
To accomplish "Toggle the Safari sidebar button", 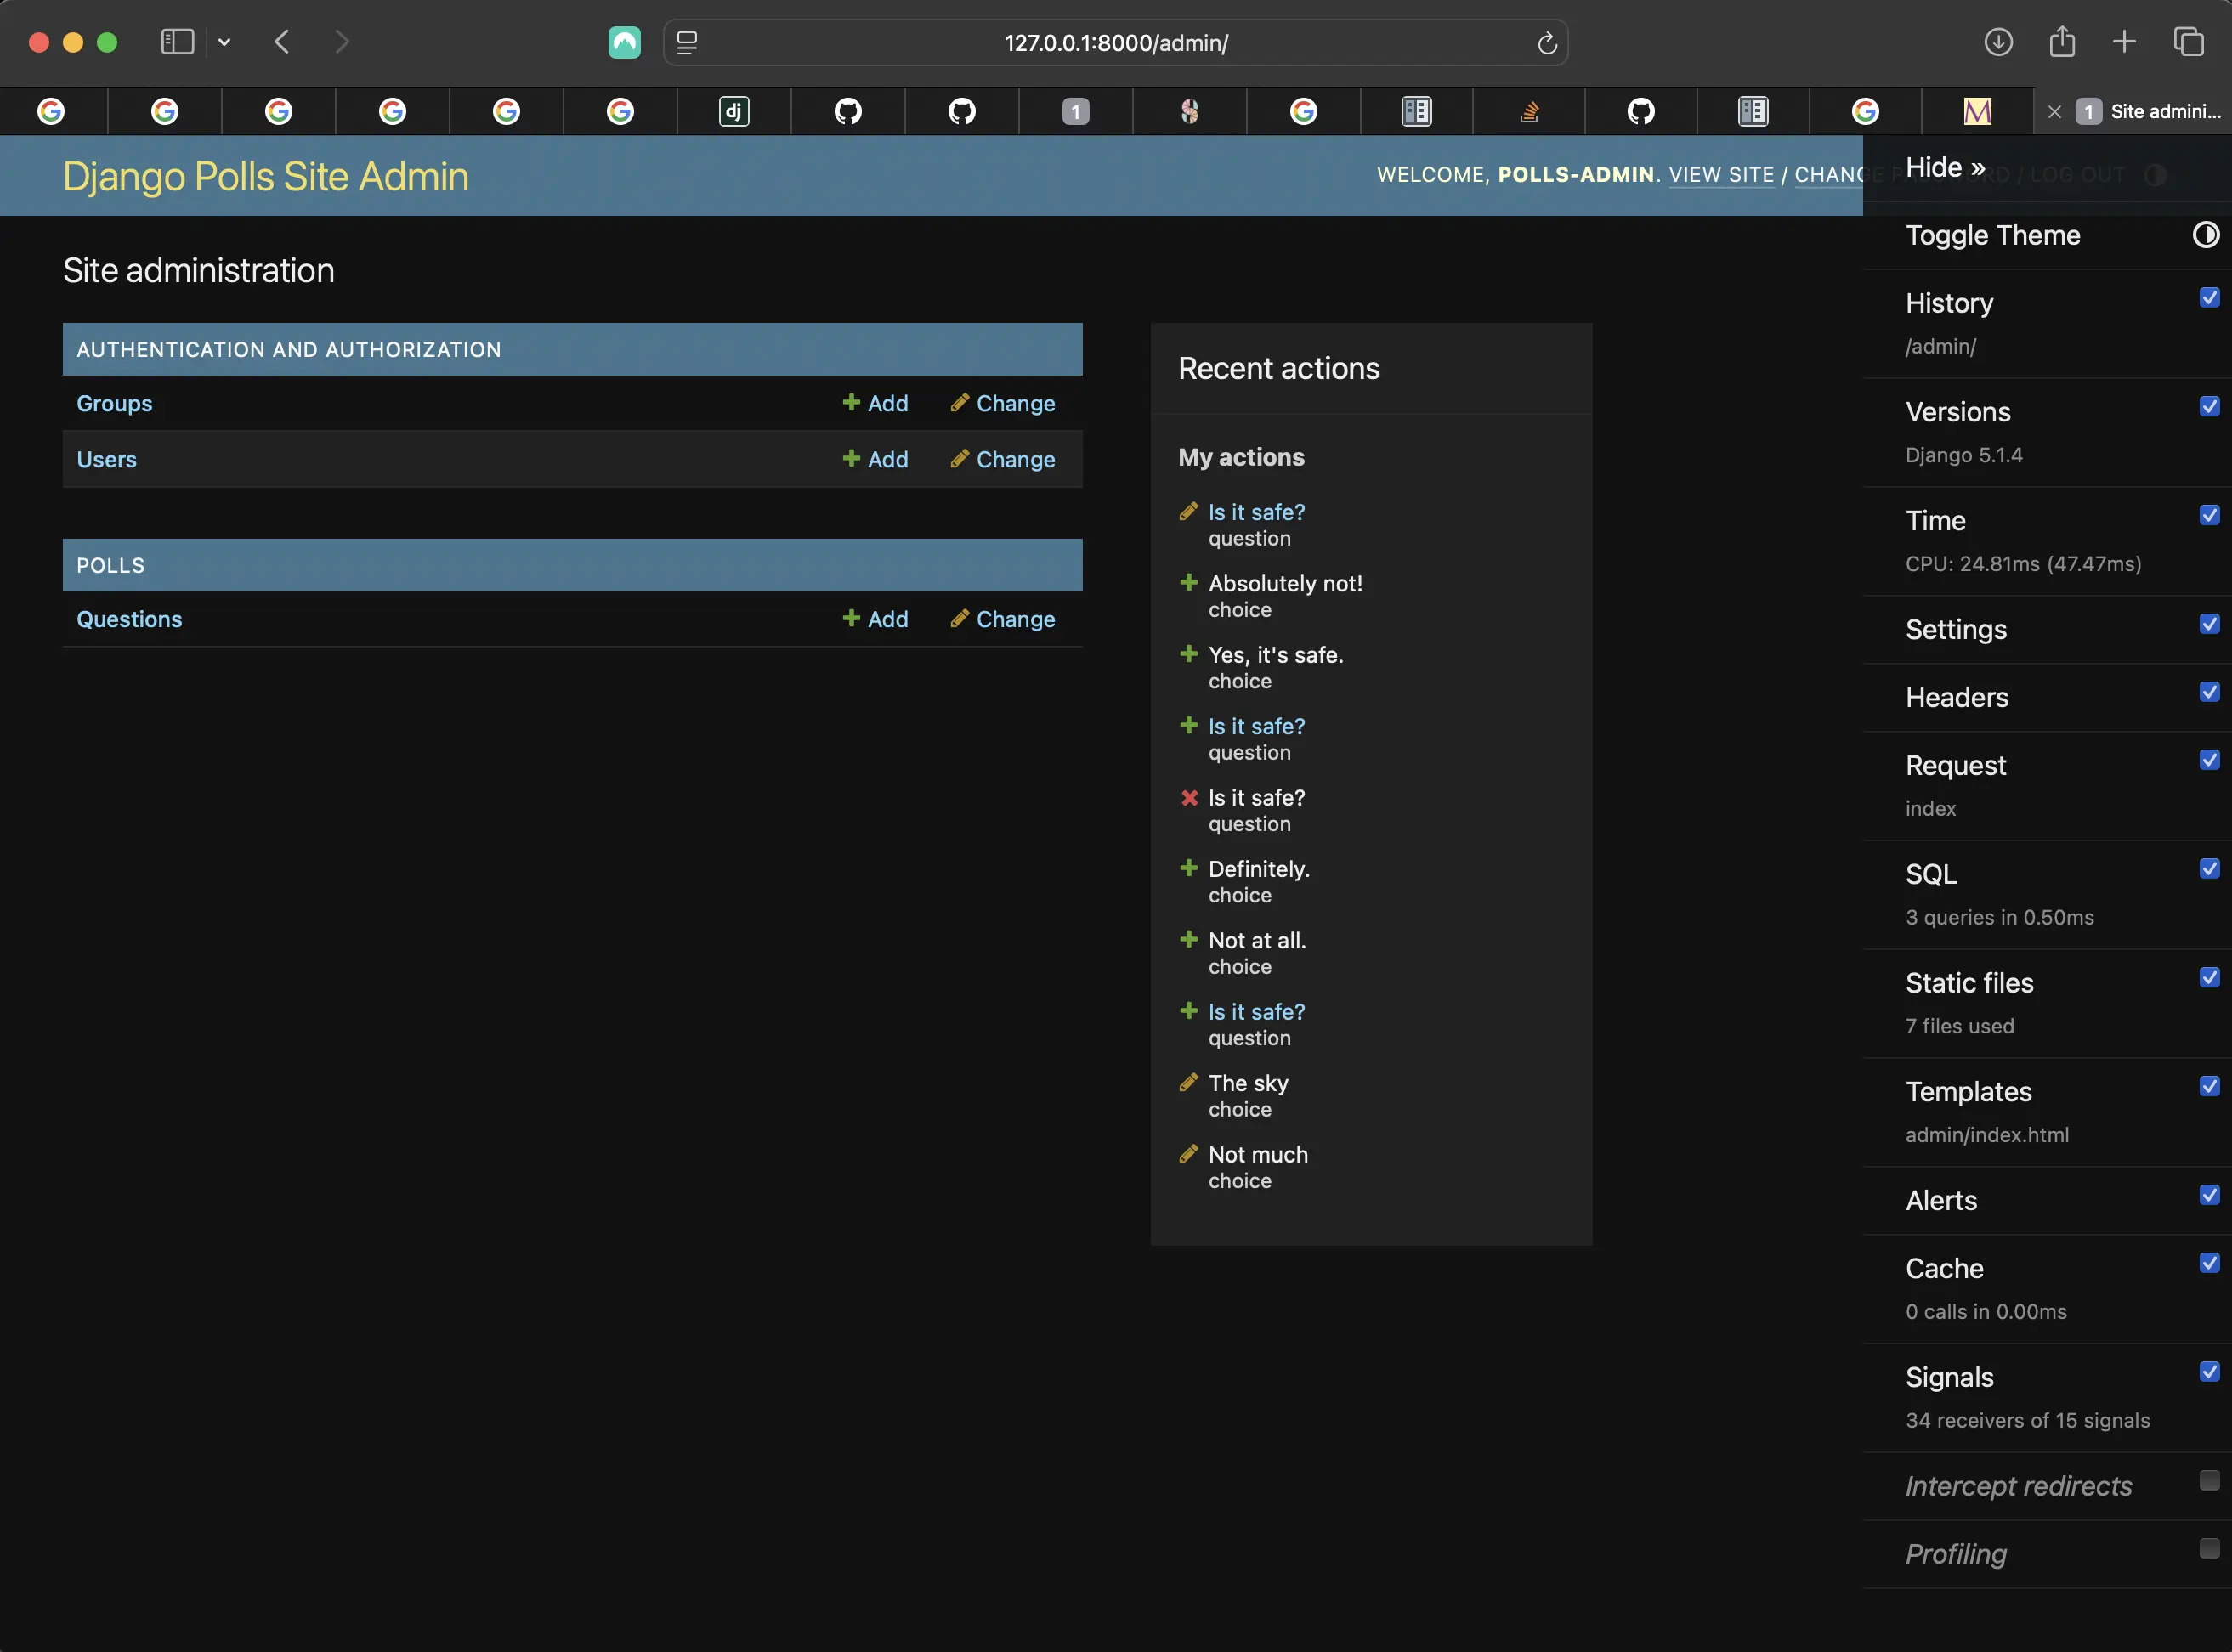I will [177, 42].
